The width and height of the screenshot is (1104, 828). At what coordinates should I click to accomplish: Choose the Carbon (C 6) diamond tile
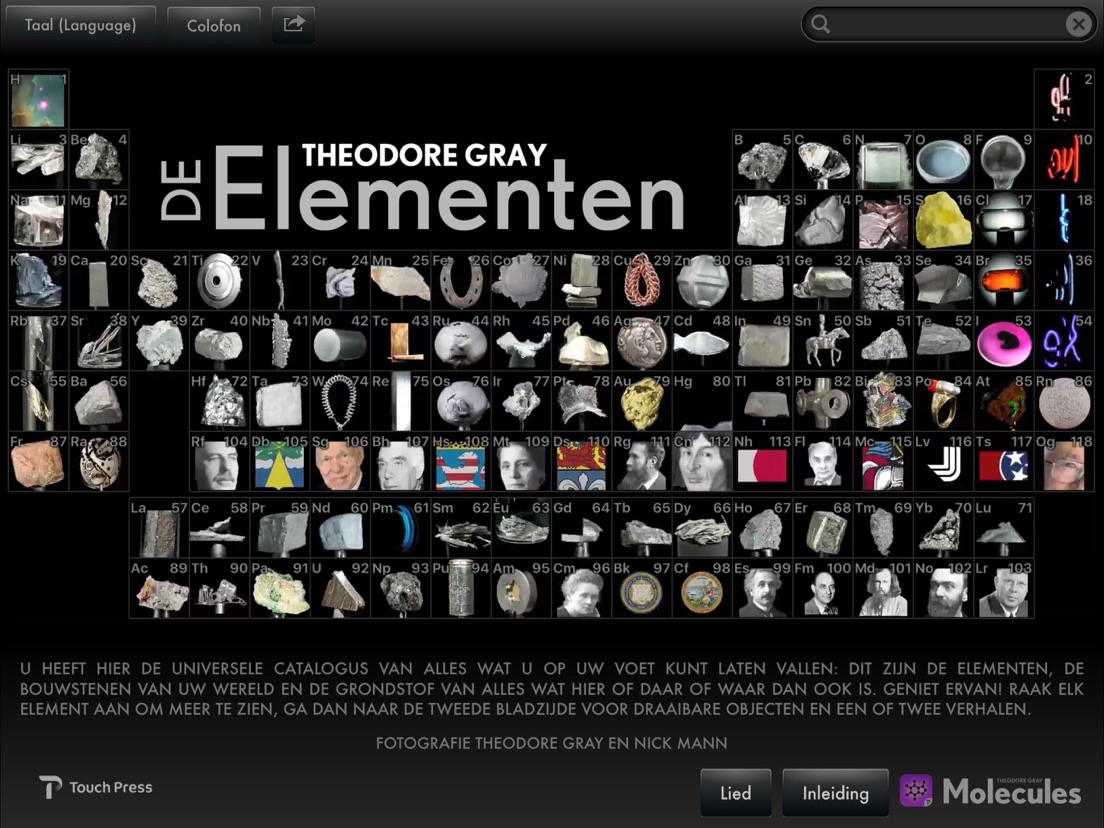pos(823,160)
